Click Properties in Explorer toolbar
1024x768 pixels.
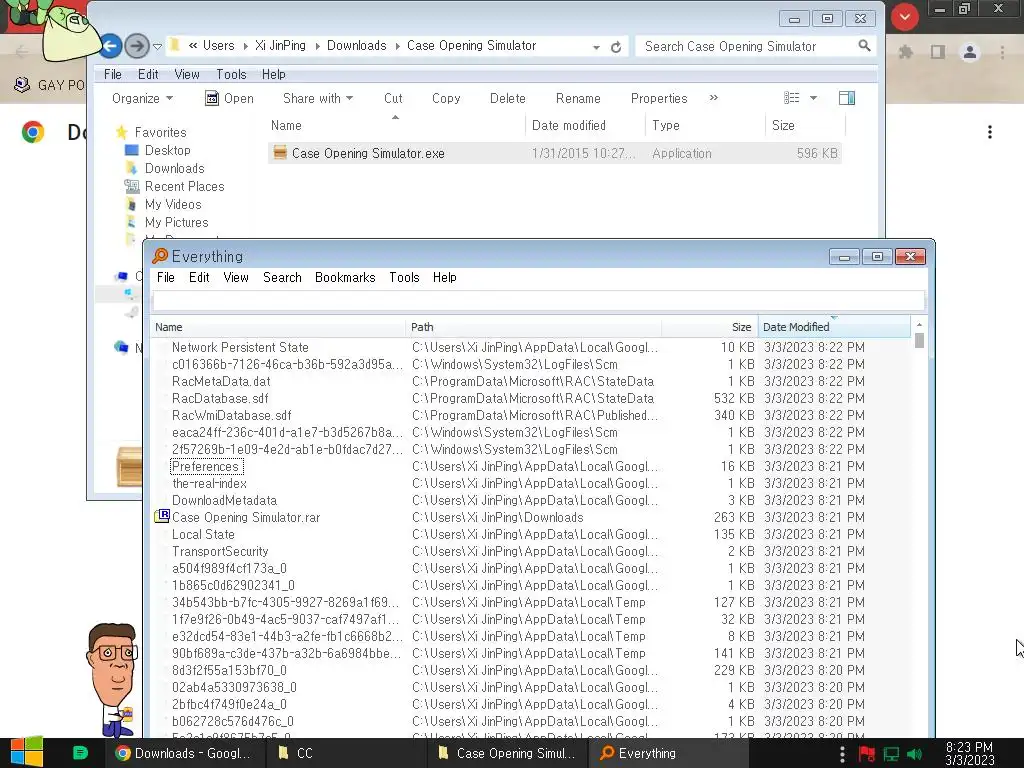659,98
